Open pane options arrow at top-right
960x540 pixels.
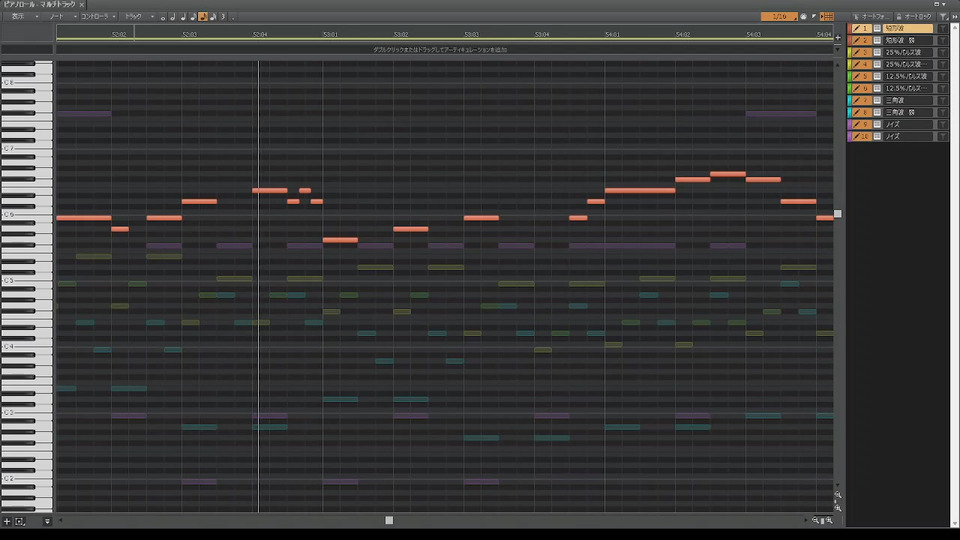943,4
